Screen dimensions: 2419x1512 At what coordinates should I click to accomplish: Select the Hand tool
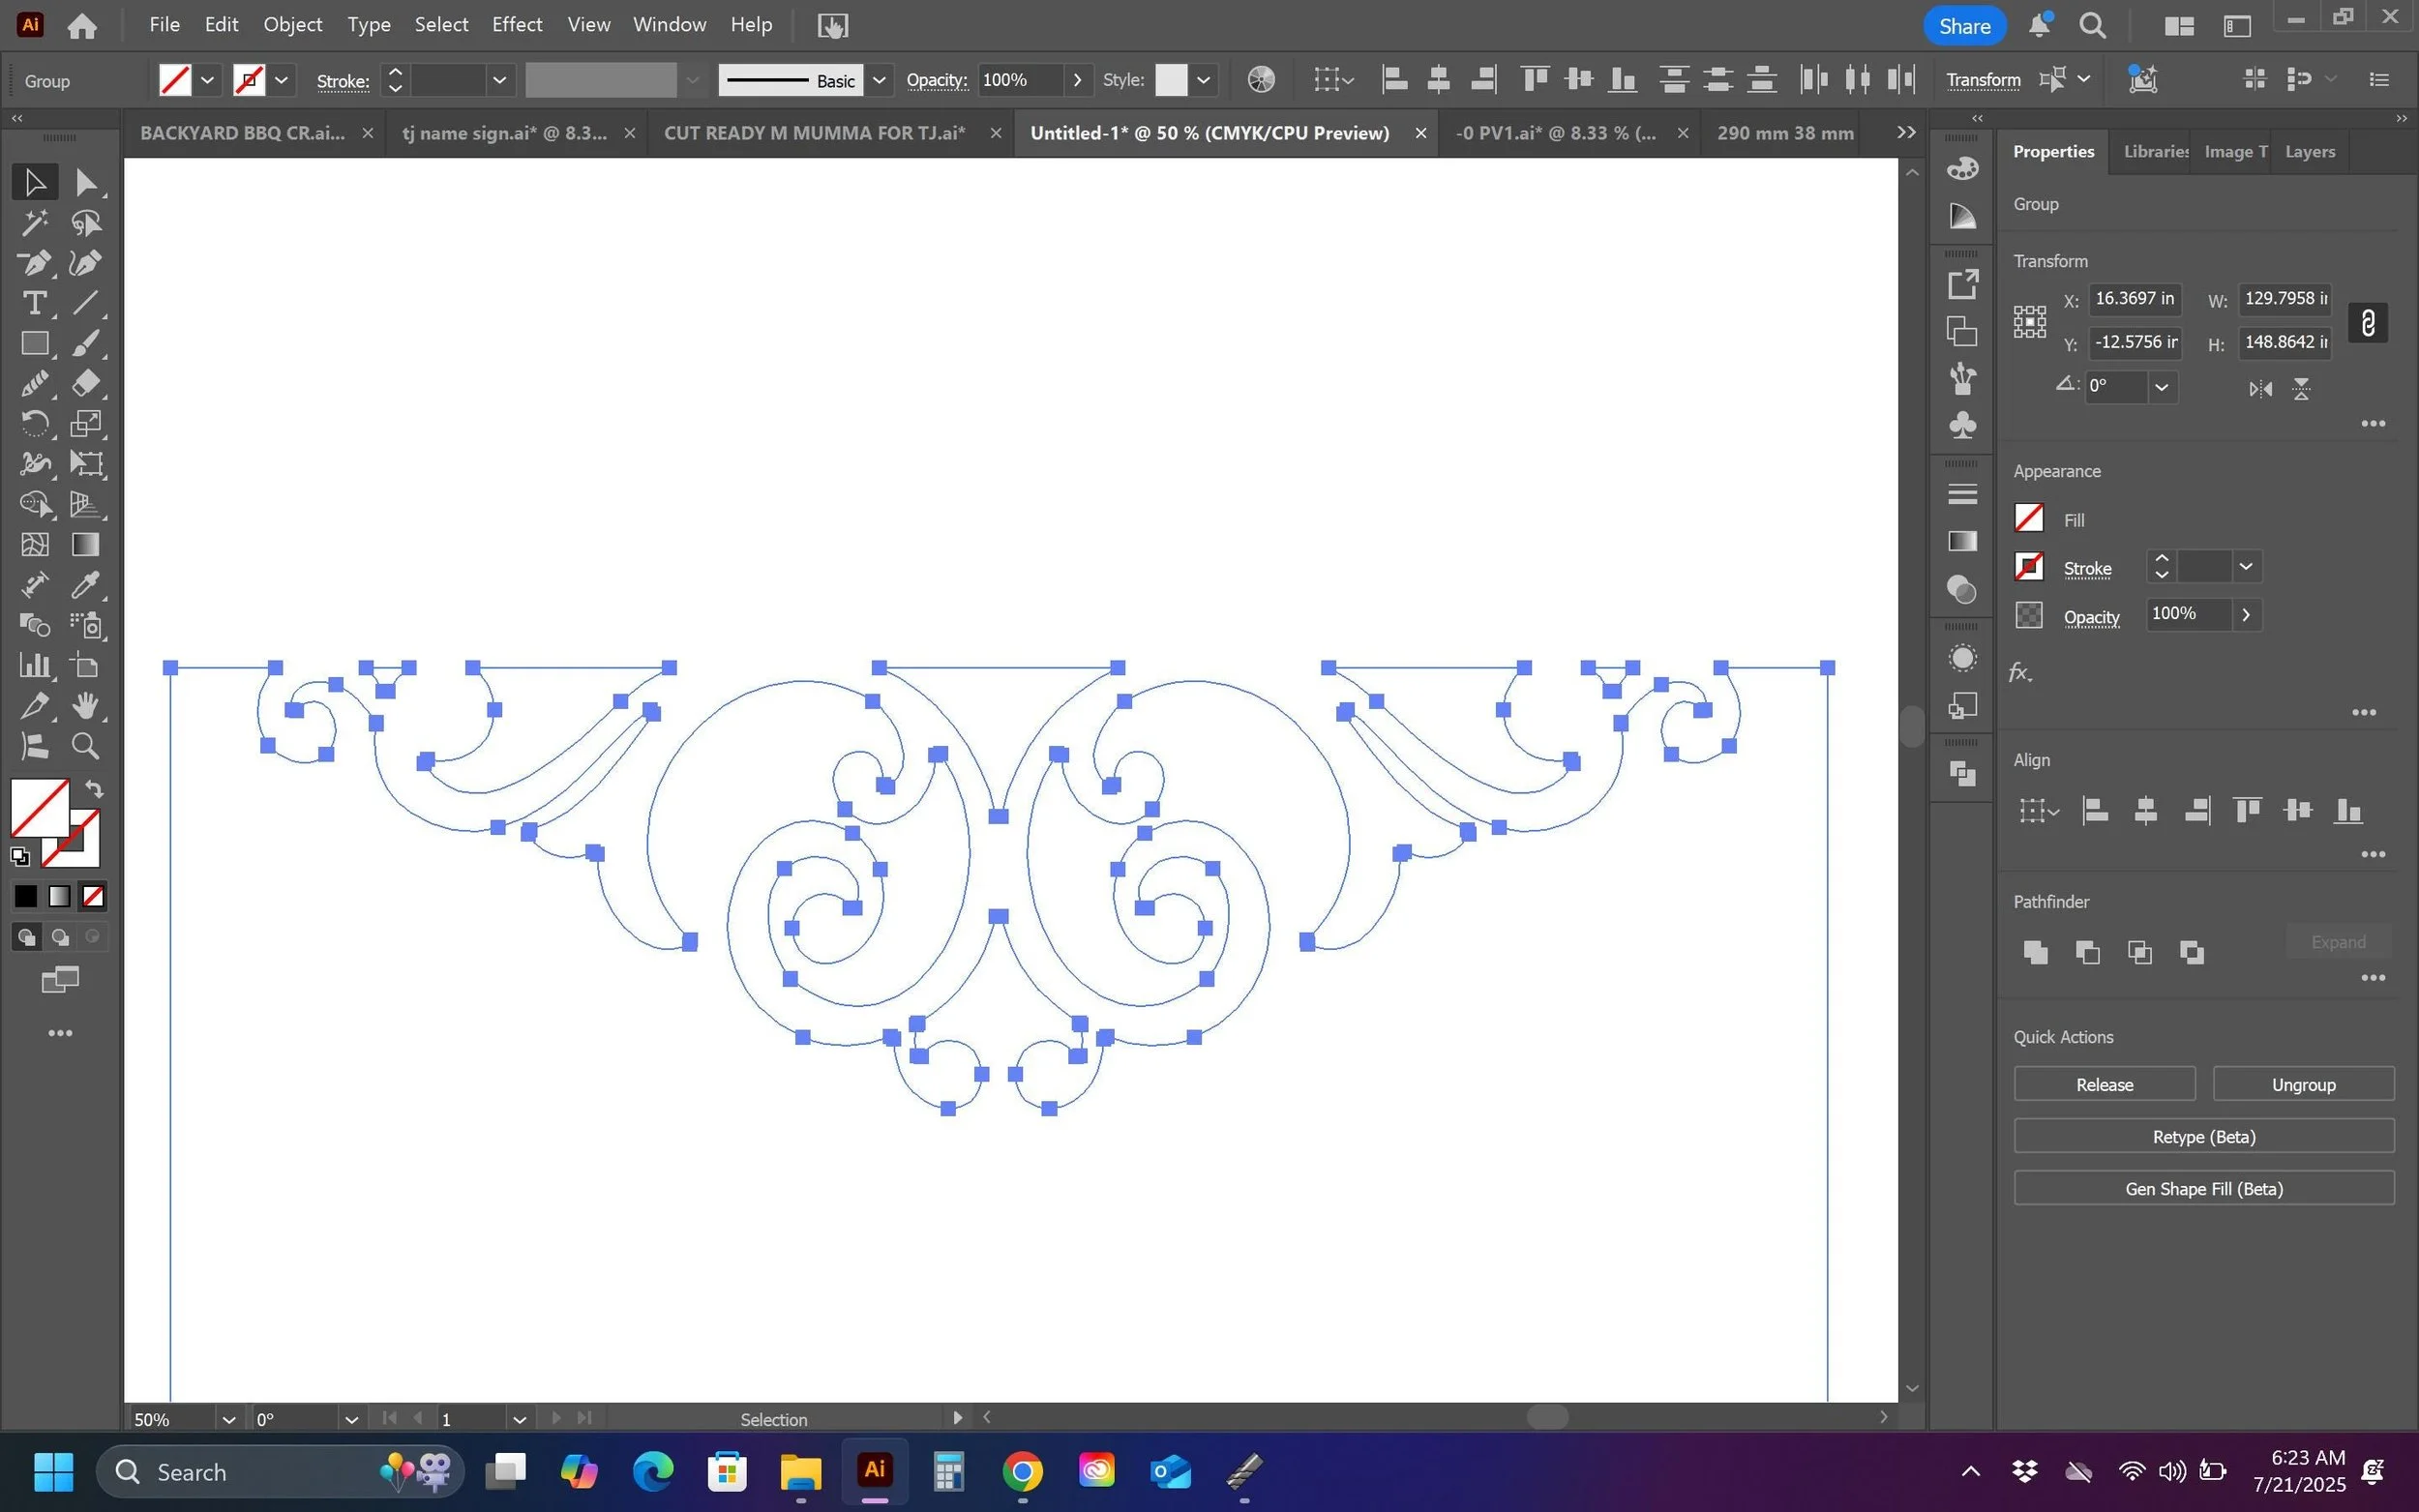click(86, 706)
